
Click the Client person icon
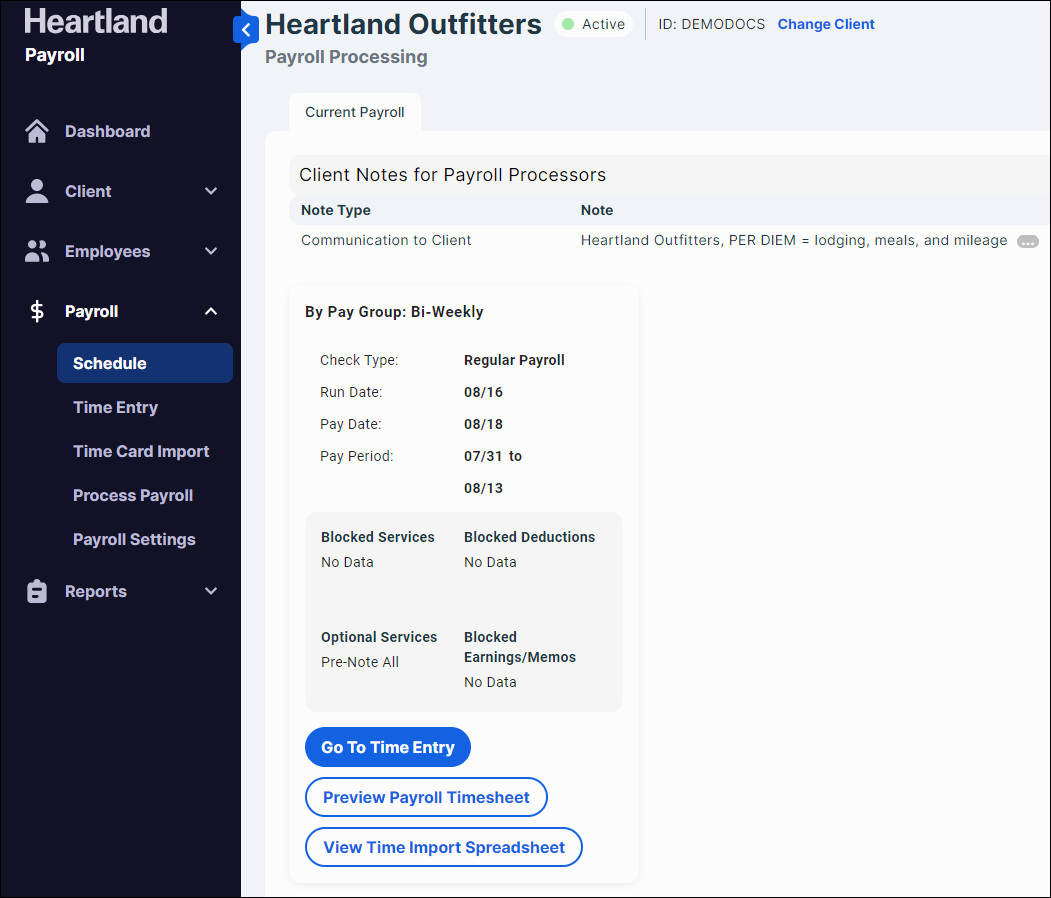coord(37,191)
